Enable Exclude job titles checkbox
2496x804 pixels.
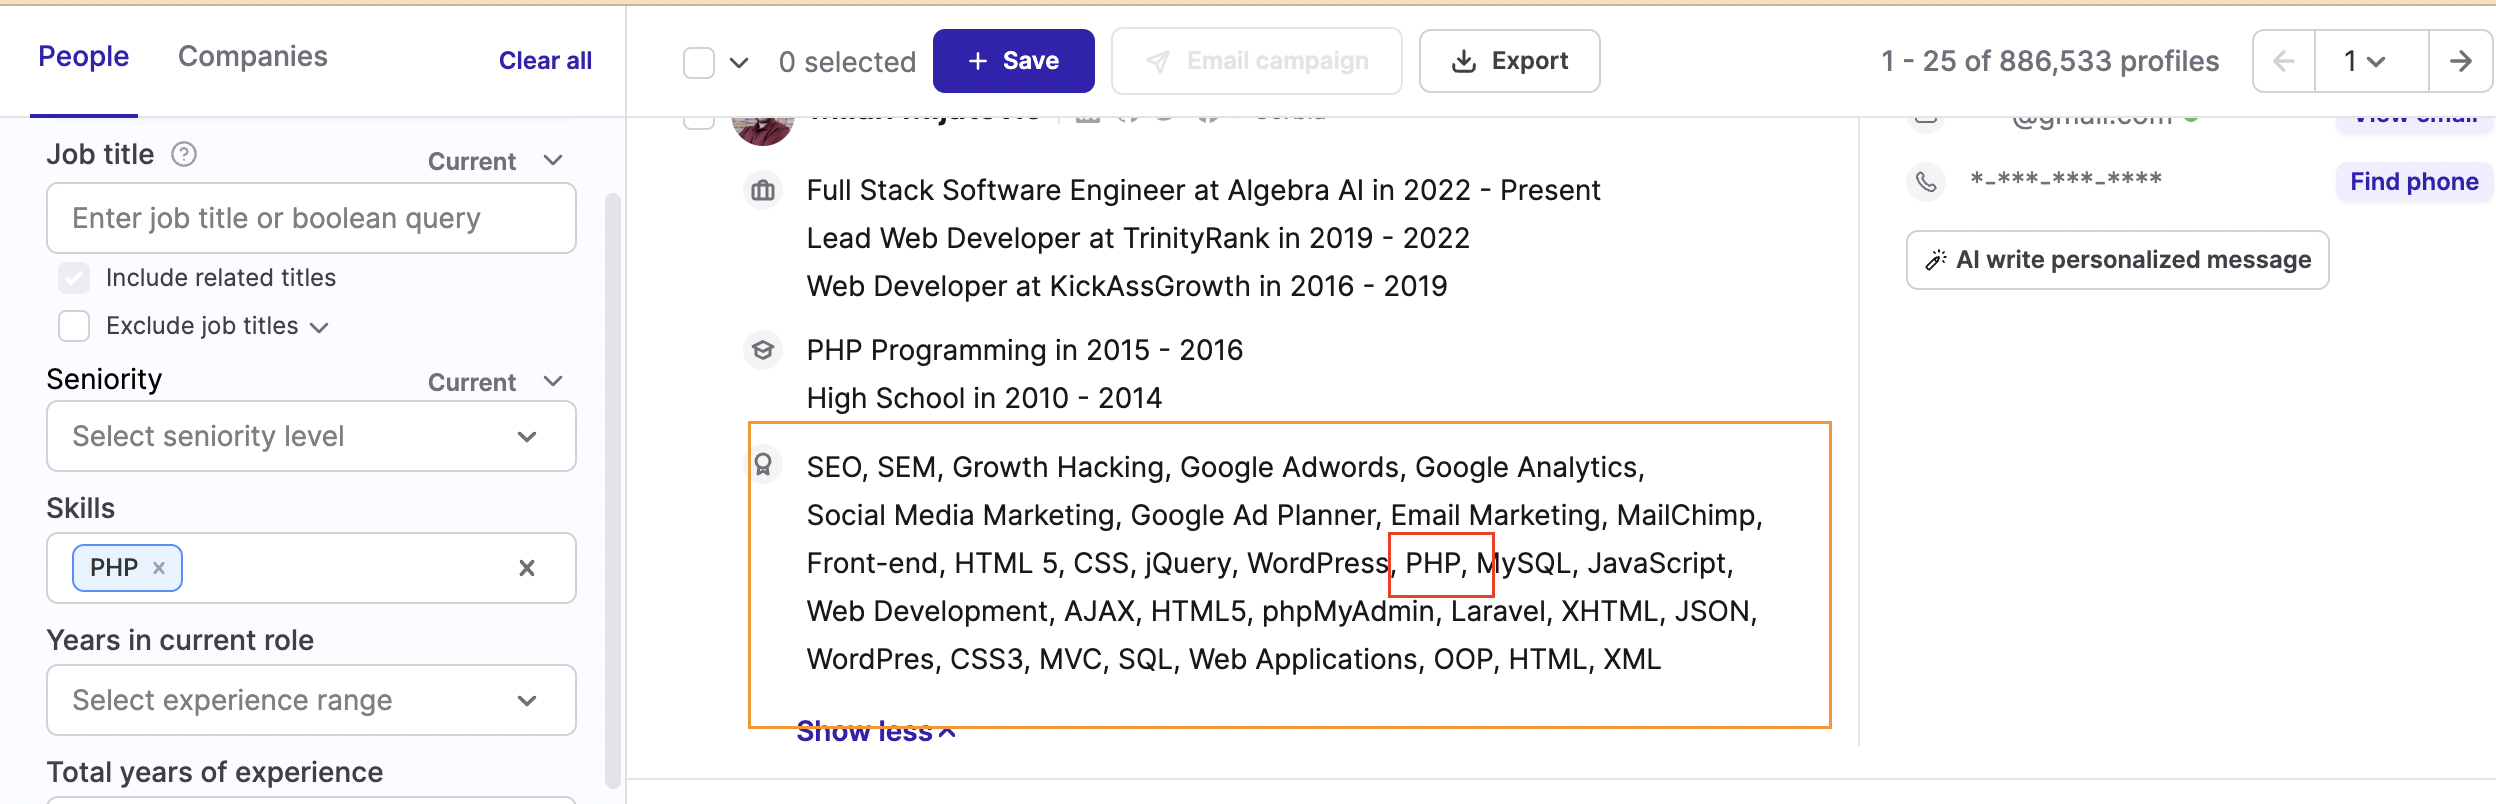click(x=74, y=326)
